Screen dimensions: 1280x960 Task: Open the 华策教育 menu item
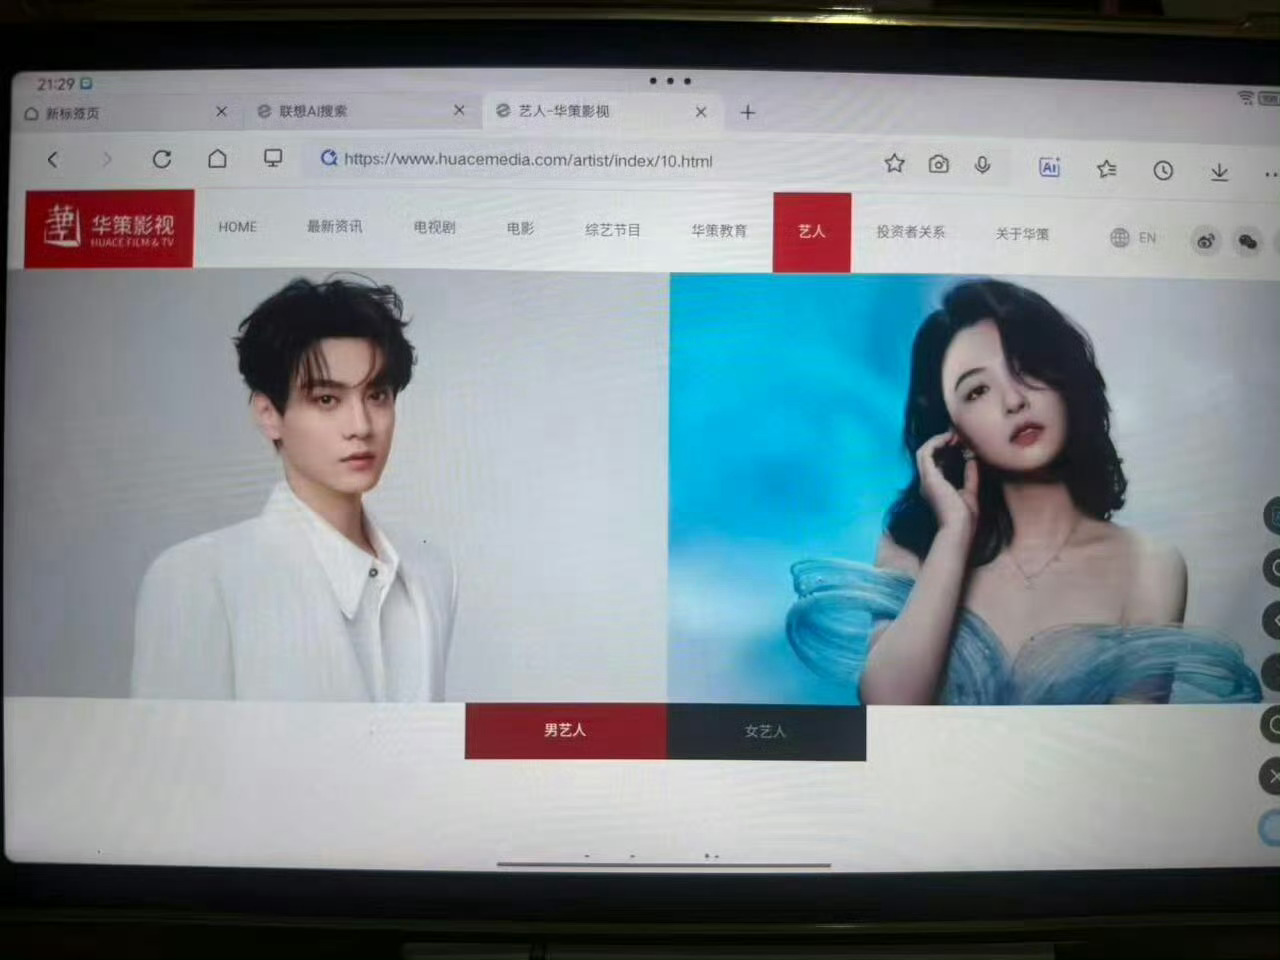tap(719, 231)
